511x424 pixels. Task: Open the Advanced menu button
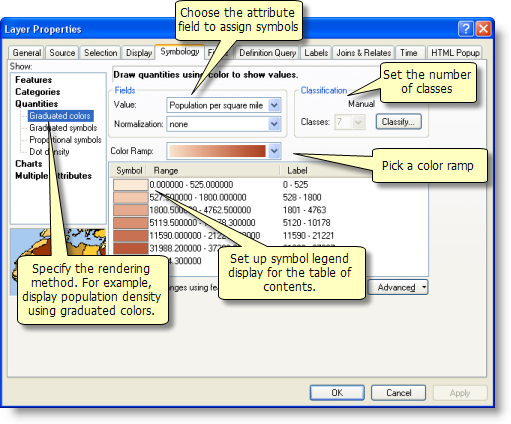(x=398, y=287)
